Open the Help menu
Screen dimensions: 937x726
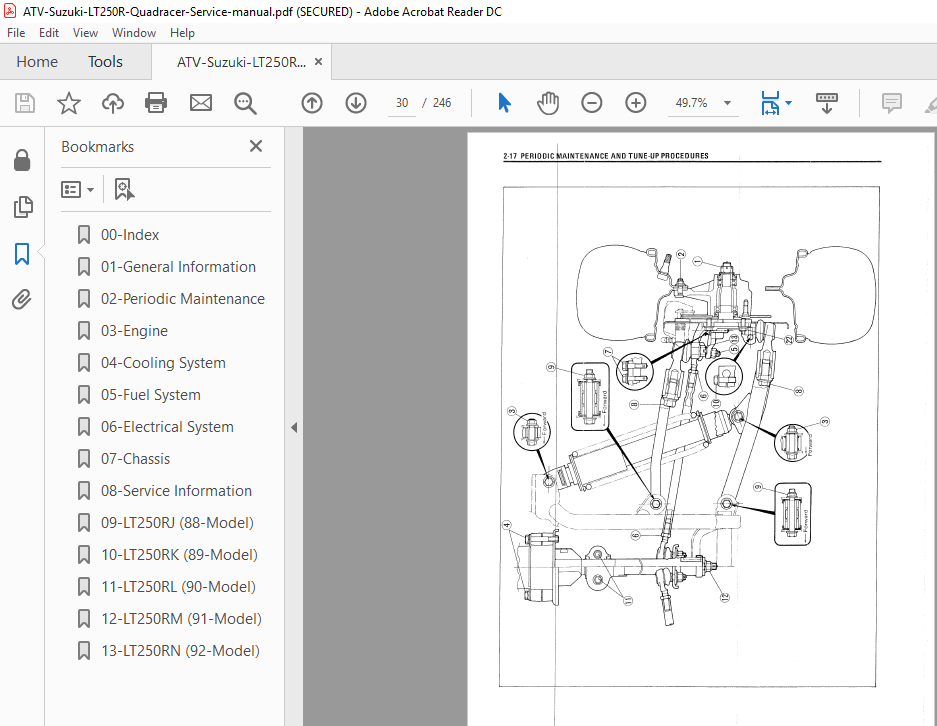[x=182, y=33]
